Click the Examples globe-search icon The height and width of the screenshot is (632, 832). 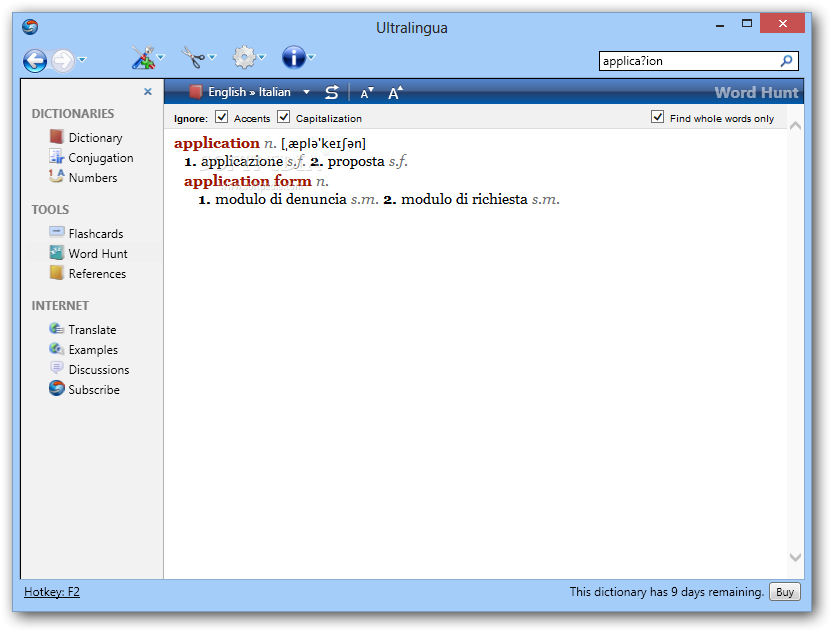pos(57,349)
